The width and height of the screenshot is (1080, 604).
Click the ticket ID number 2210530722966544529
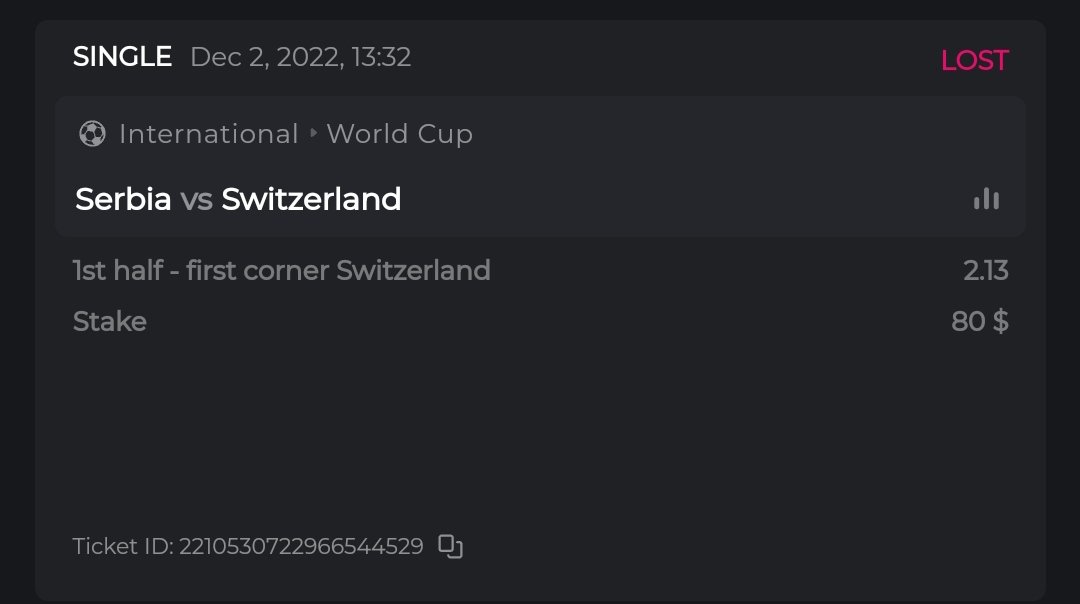pos(301,547)
